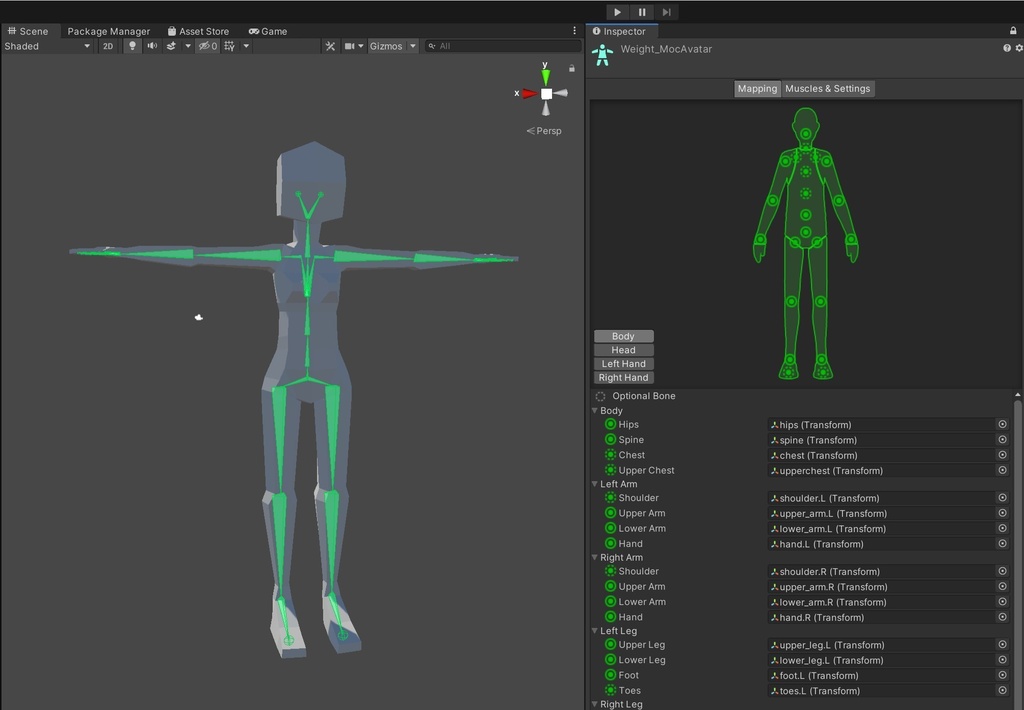The width and height of the screenshot is (1024, 710).
Task: Open the object picker for the Hips transform
Action: click(1002, 424)
